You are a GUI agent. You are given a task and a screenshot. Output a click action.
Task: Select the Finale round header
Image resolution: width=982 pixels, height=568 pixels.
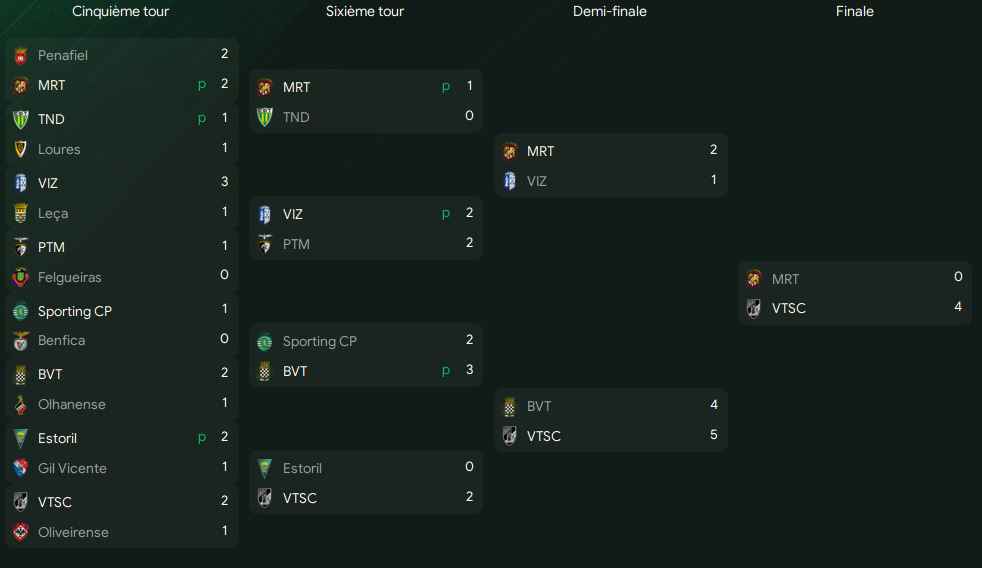point(855,12)
